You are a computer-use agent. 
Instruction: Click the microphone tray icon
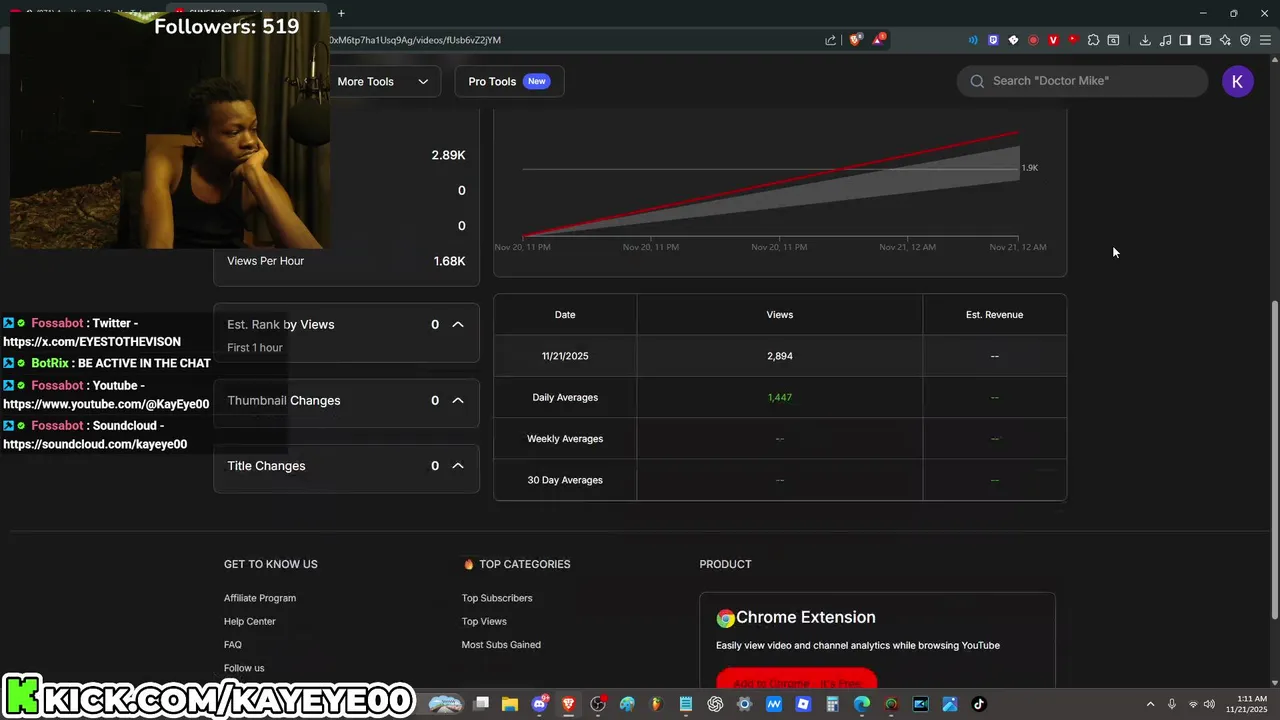1172,704
